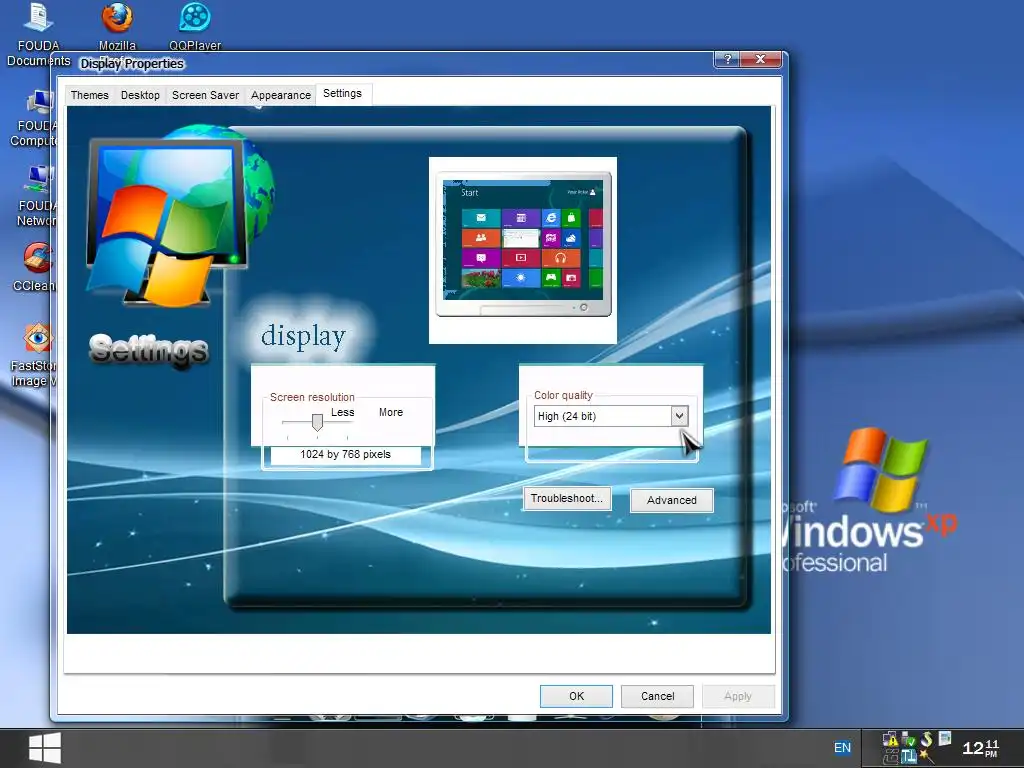The image size is (1024, 768).
Task: Click the disabled Apply button
Action: click(x=738, y=696)
